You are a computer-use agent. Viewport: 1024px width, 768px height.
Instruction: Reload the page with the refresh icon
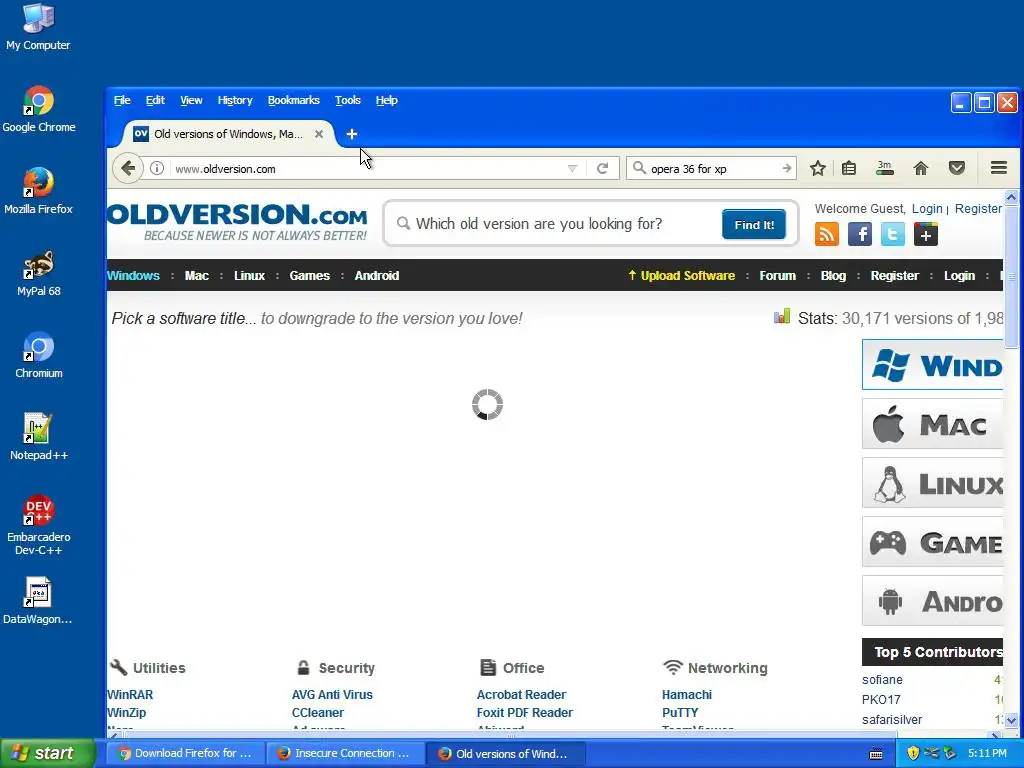point(602,168)
